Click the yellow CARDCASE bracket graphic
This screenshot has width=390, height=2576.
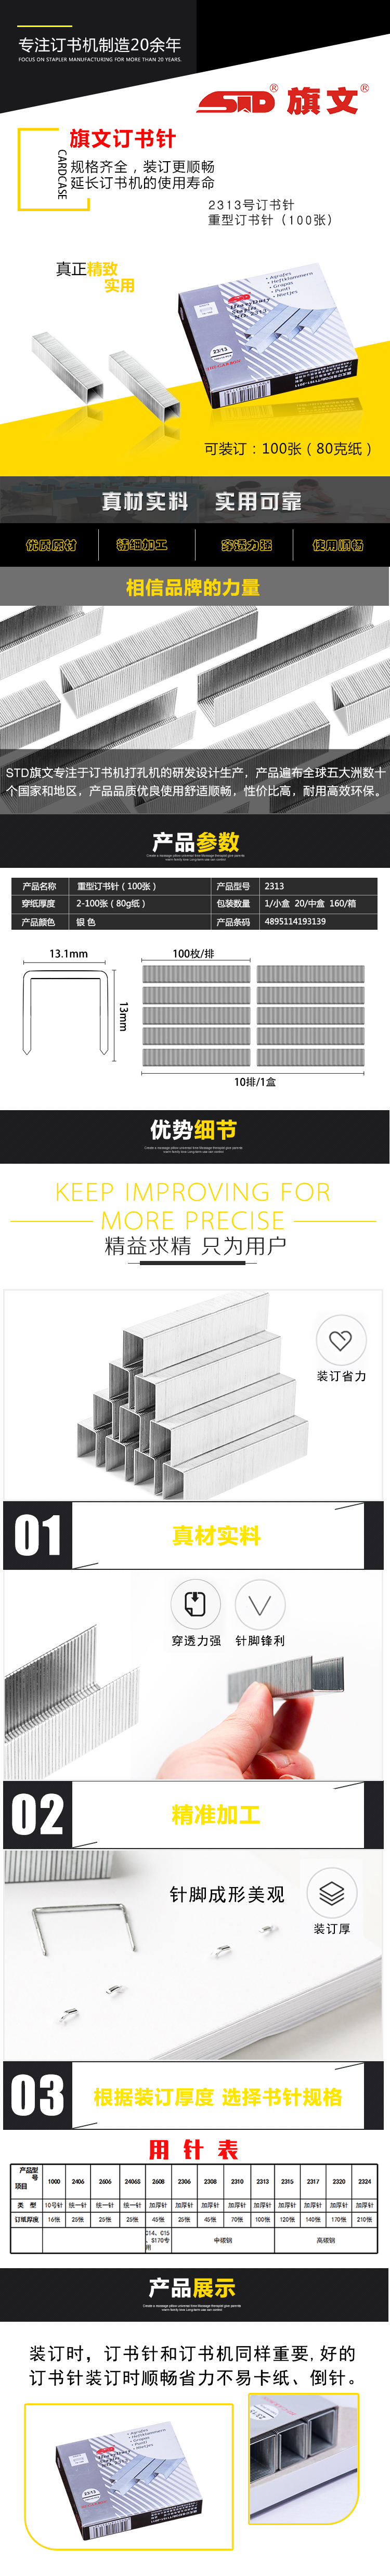pyautogui.click(x=42, y=169)
